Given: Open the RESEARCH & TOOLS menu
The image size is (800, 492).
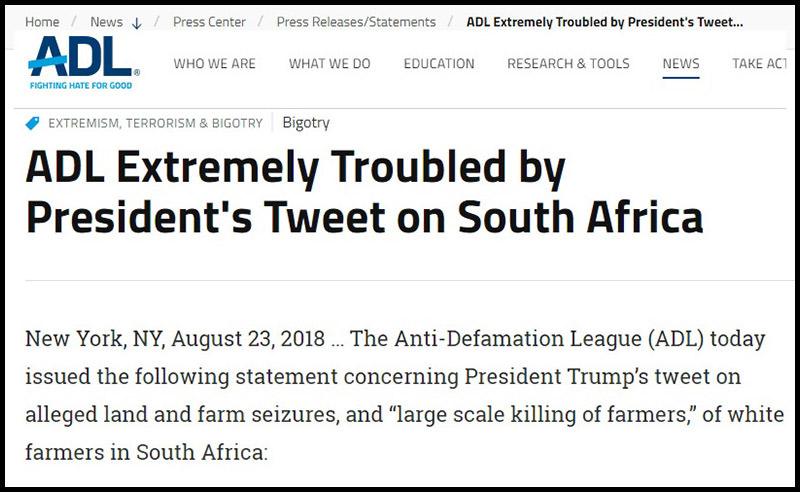Looking at the screenshot, I should point(568,64).
